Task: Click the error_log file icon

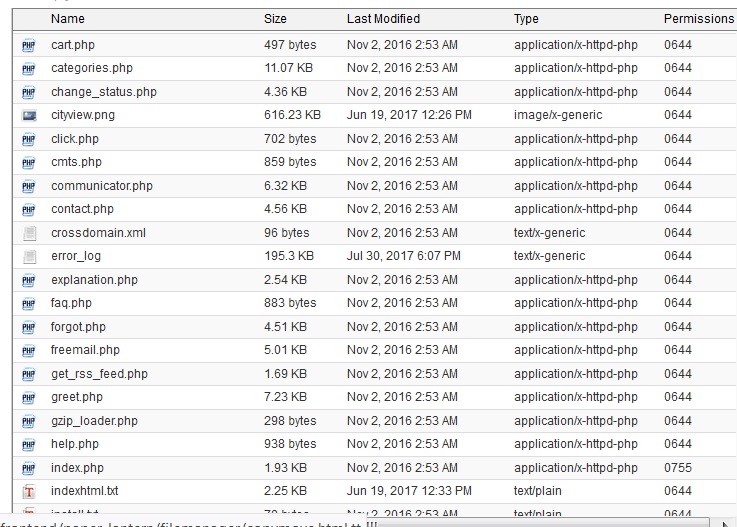Action: pos(28,257)
